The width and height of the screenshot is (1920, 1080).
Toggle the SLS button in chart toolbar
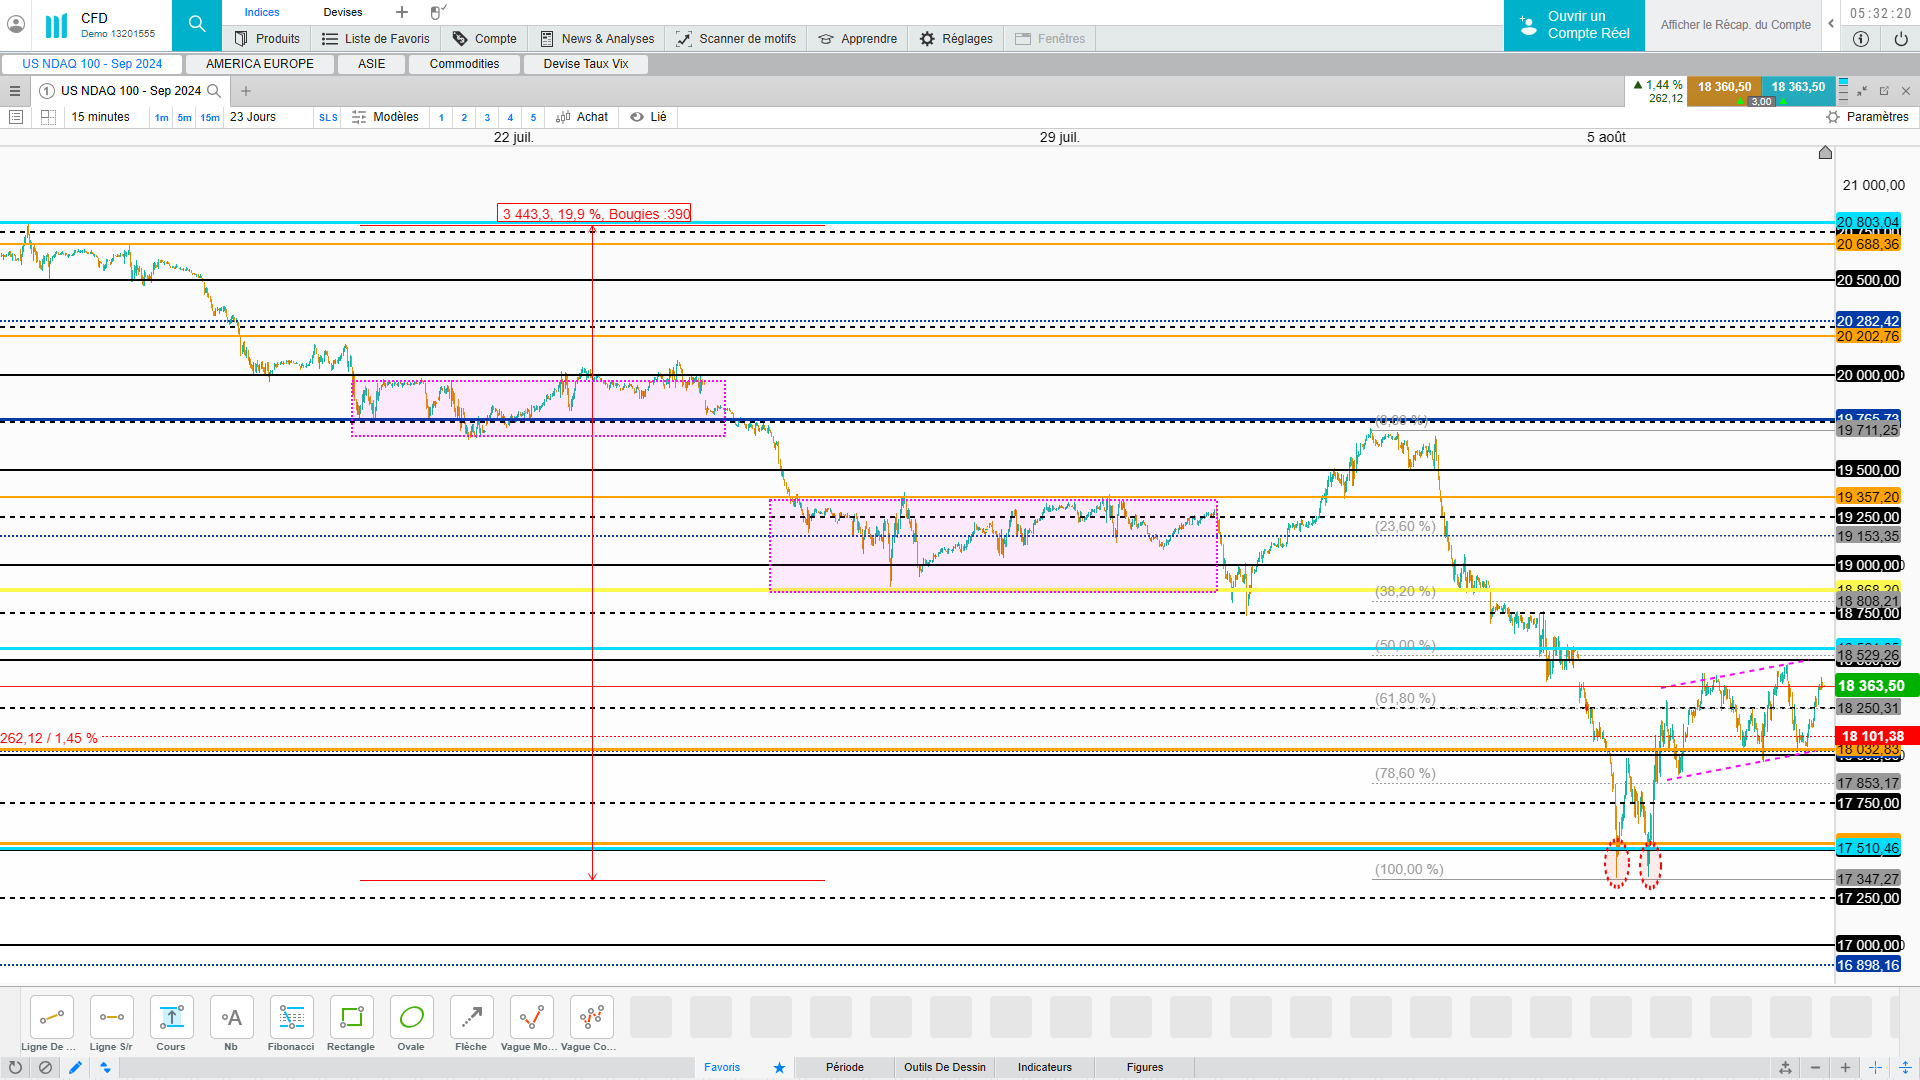tap(328, 118)
